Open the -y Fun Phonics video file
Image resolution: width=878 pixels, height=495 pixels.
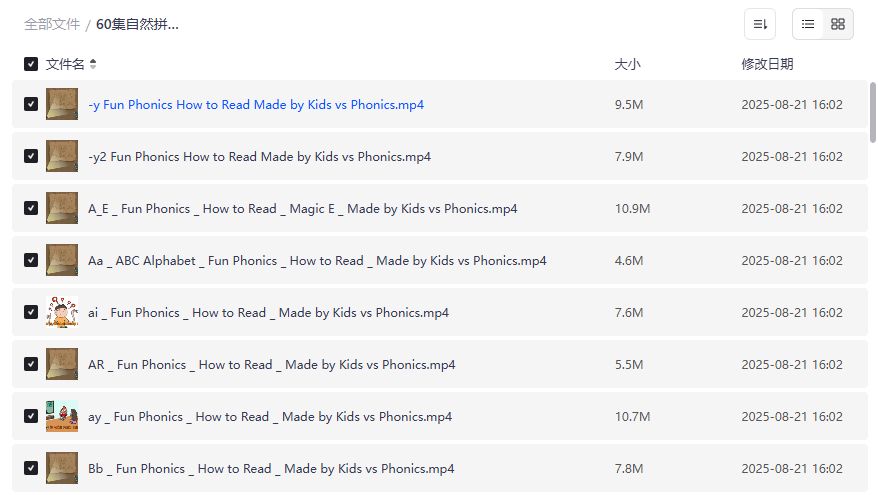pos(256,105)
